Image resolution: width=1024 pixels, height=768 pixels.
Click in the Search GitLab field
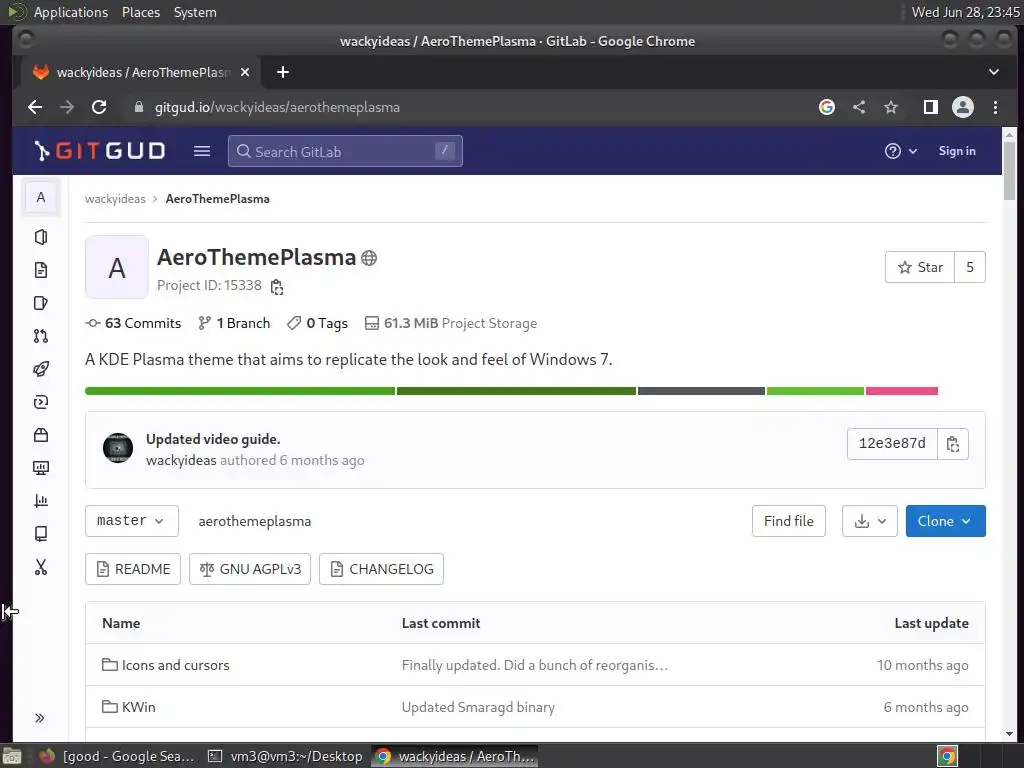[x=345, y=151]
